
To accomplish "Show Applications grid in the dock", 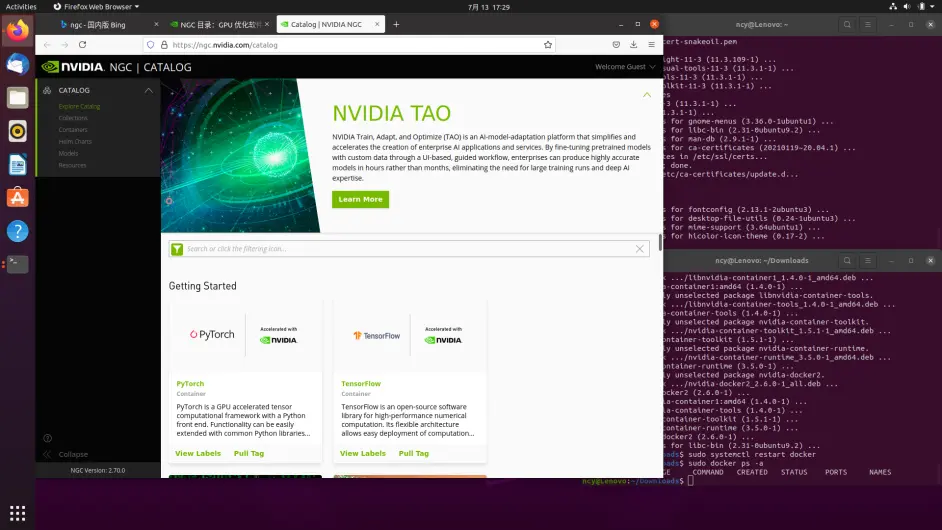I will coord(17,513).
